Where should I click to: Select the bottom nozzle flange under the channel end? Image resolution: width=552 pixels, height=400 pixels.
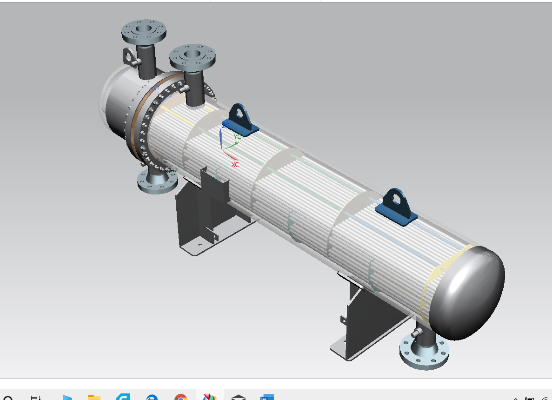(x=157, y=182)
